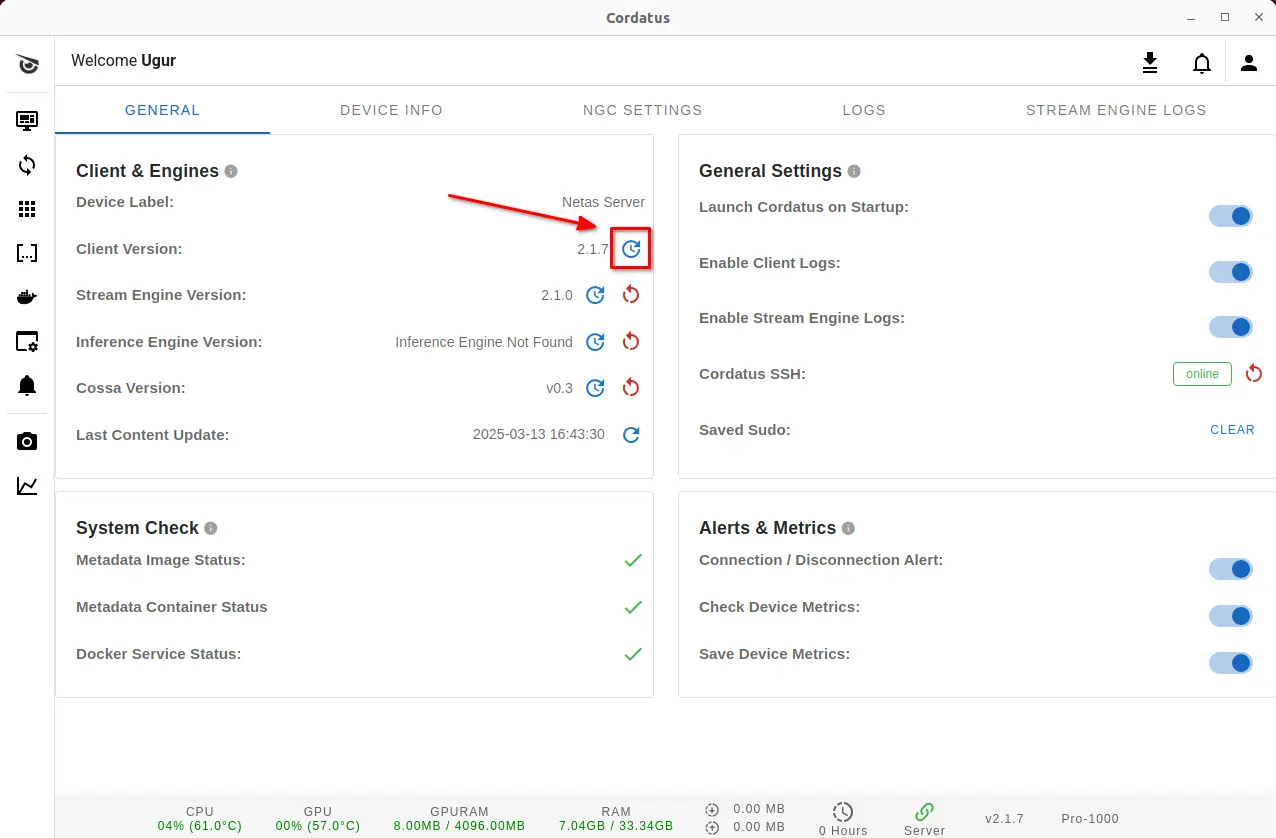
Task: Toggle Enable Client Logs switch
Action: pyautogui.click(x=1231, y=272)
